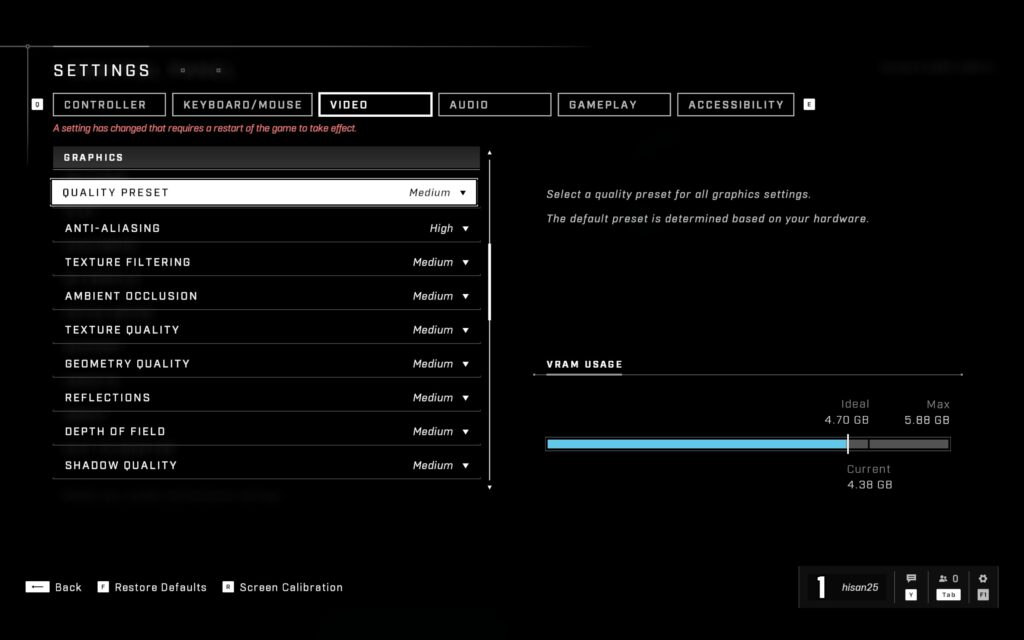Open the Quality Preset dropdown
The image size is (1024, 640).
[x=264, y=192]
